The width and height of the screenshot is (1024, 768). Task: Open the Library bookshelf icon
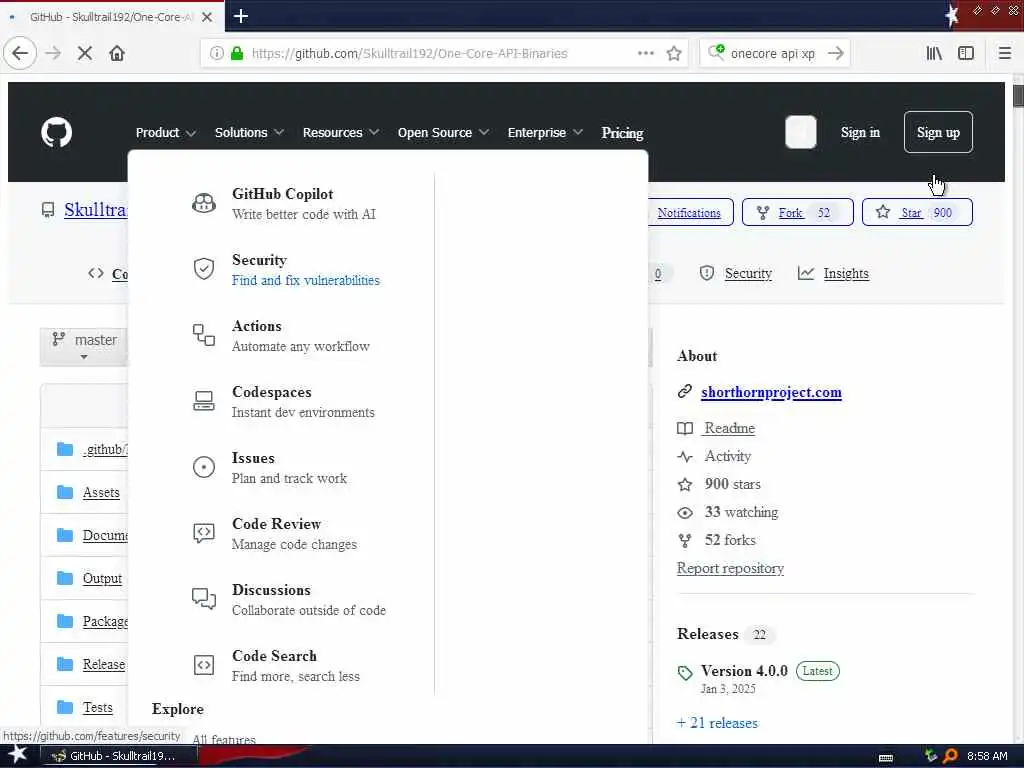(x=934, y=54)
